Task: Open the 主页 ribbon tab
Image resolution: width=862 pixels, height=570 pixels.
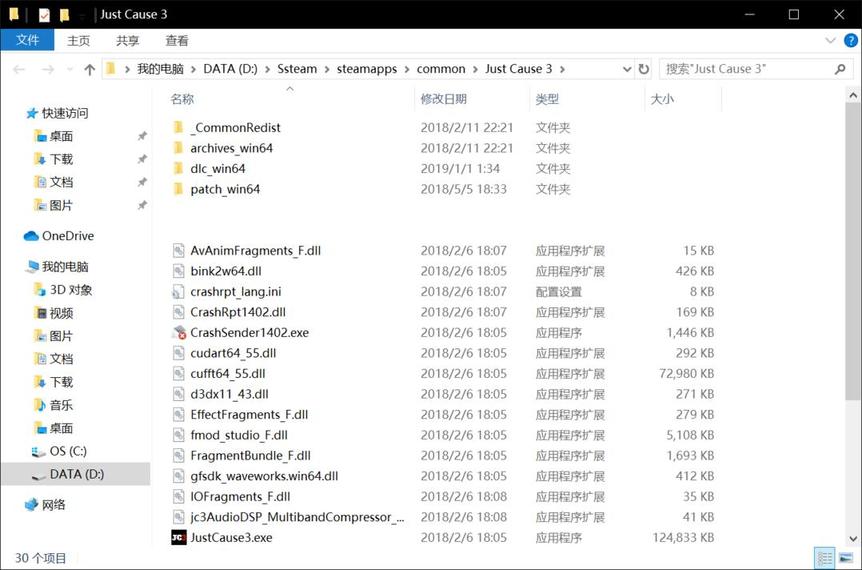Action: [78, 40]
